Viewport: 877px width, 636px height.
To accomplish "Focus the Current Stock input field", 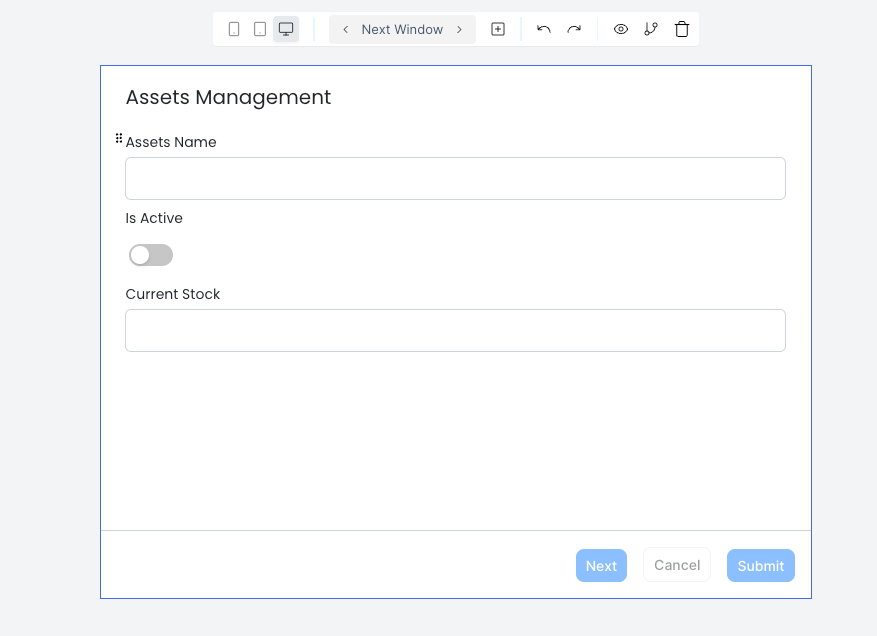I will point(455,330).
